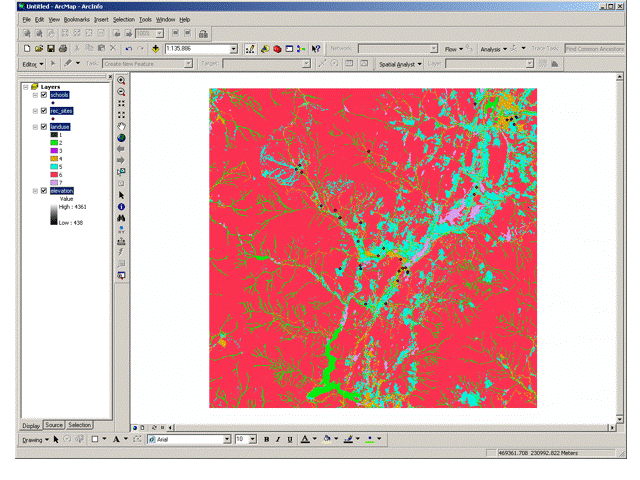Switch to the Display tab
640x480 pixels.
pos(31,425)
